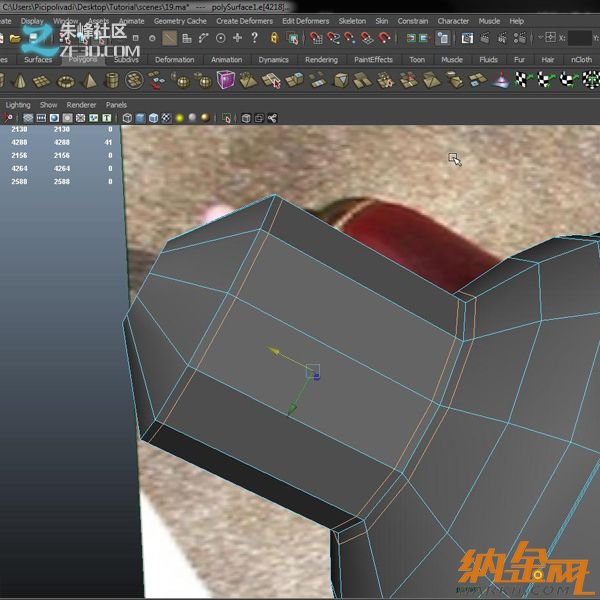Click the polygon cone shelf icon

click(x=19, y=81)
